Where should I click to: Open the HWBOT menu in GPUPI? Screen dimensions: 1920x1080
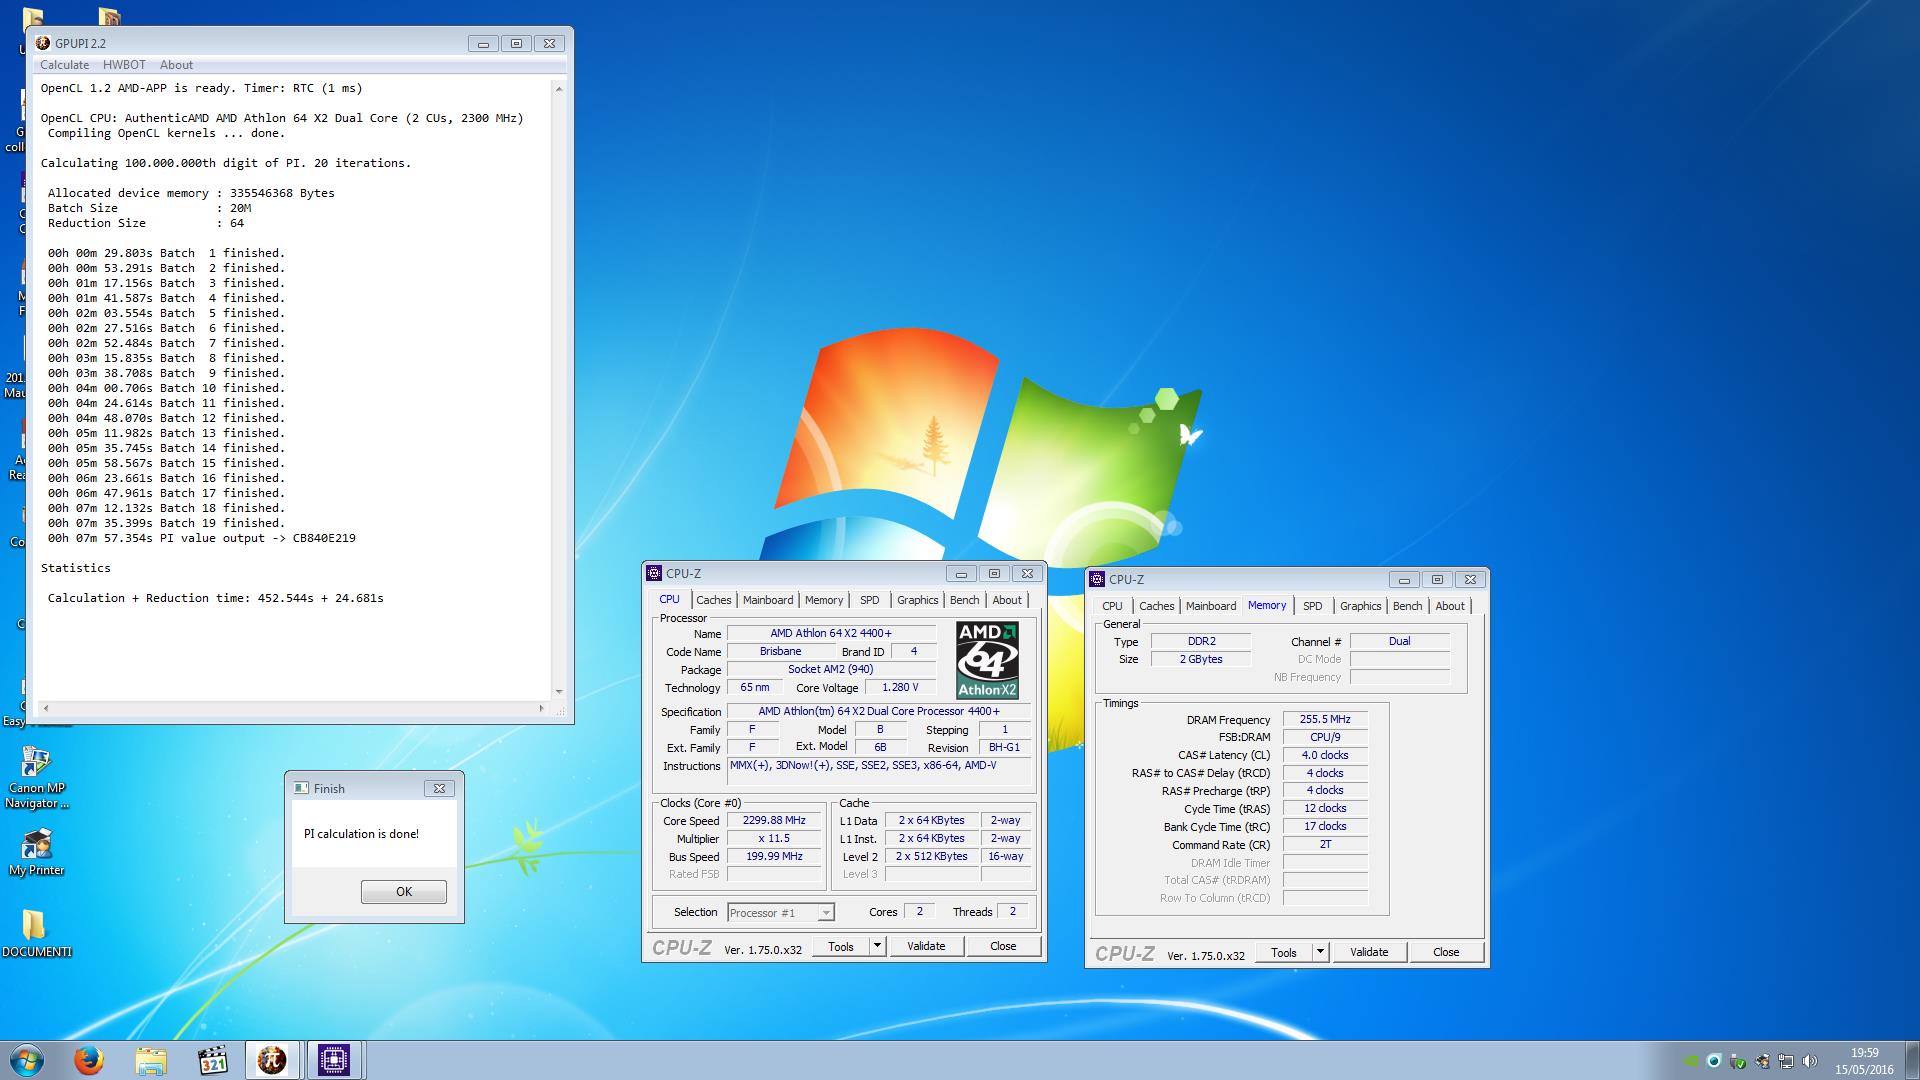[124, 65]
